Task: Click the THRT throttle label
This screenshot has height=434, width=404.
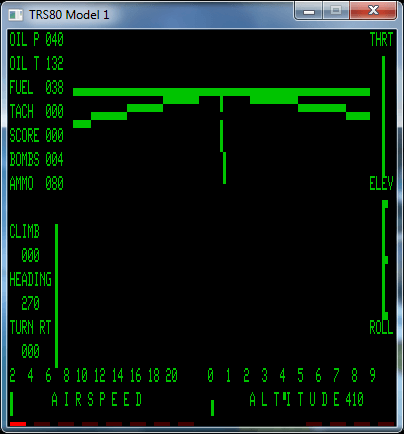Action: click(x=381, y=40)
